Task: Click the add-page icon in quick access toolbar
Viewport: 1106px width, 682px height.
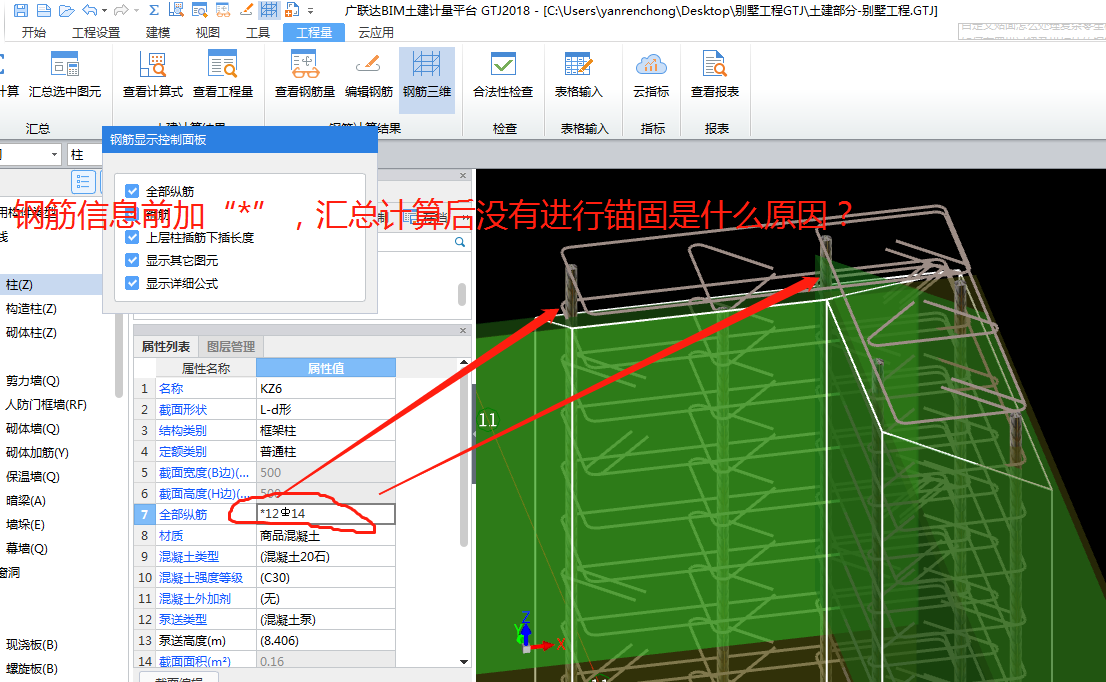Action: (x=291, y=11)
